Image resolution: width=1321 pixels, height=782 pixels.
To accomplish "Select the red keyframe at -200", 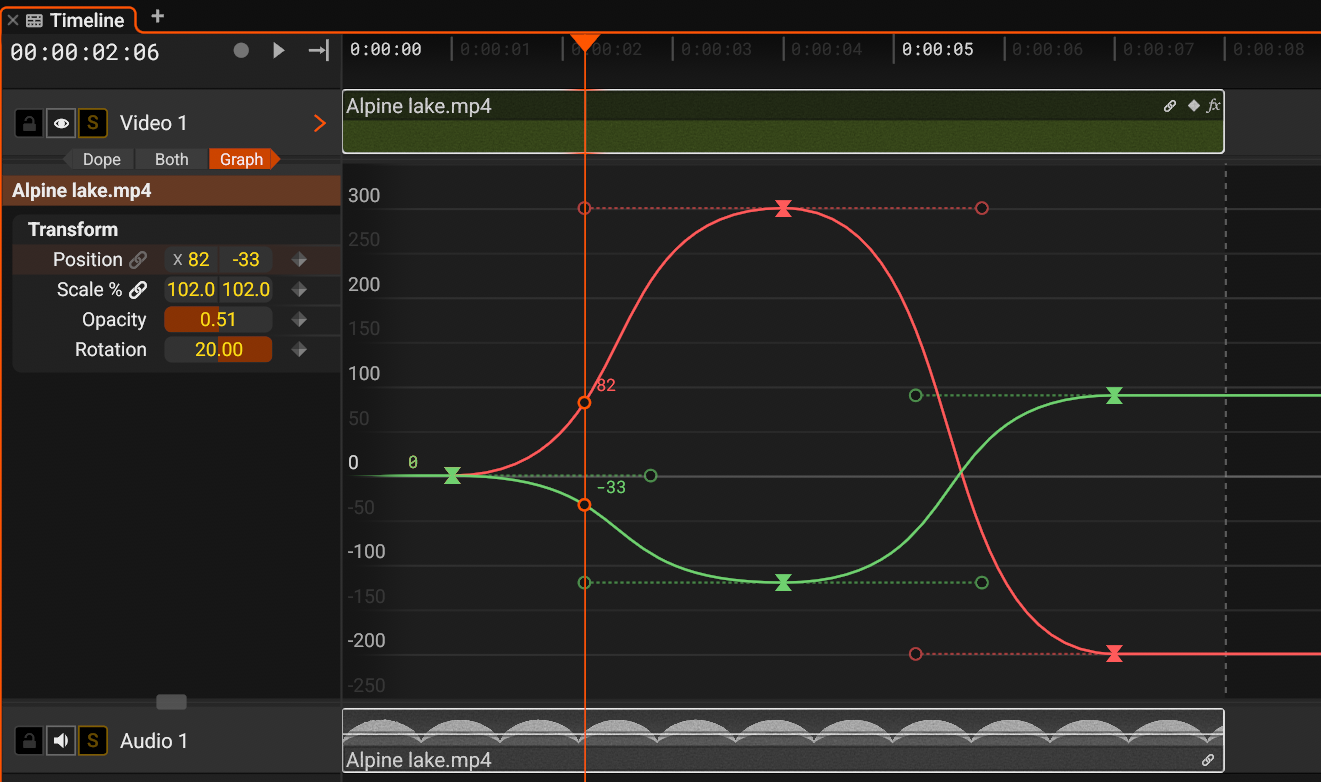I will click(1114, 654).
